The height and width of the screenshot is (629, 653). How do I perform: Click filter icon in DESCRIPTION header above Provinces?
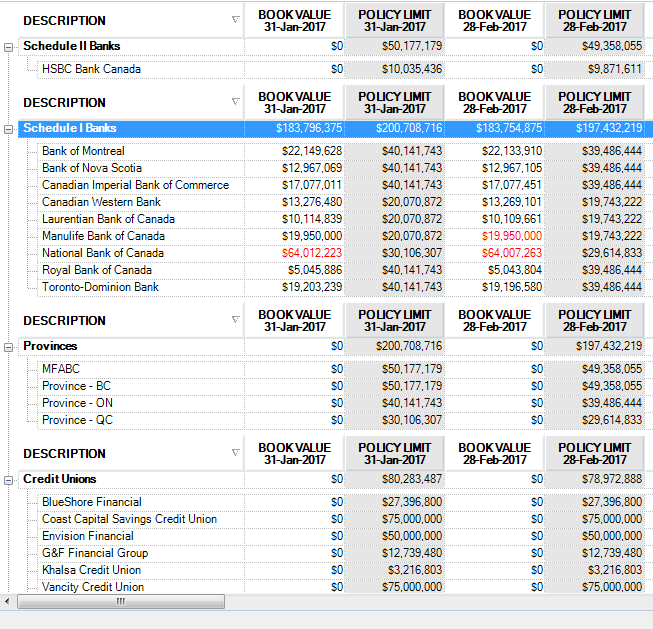(236, 320)
